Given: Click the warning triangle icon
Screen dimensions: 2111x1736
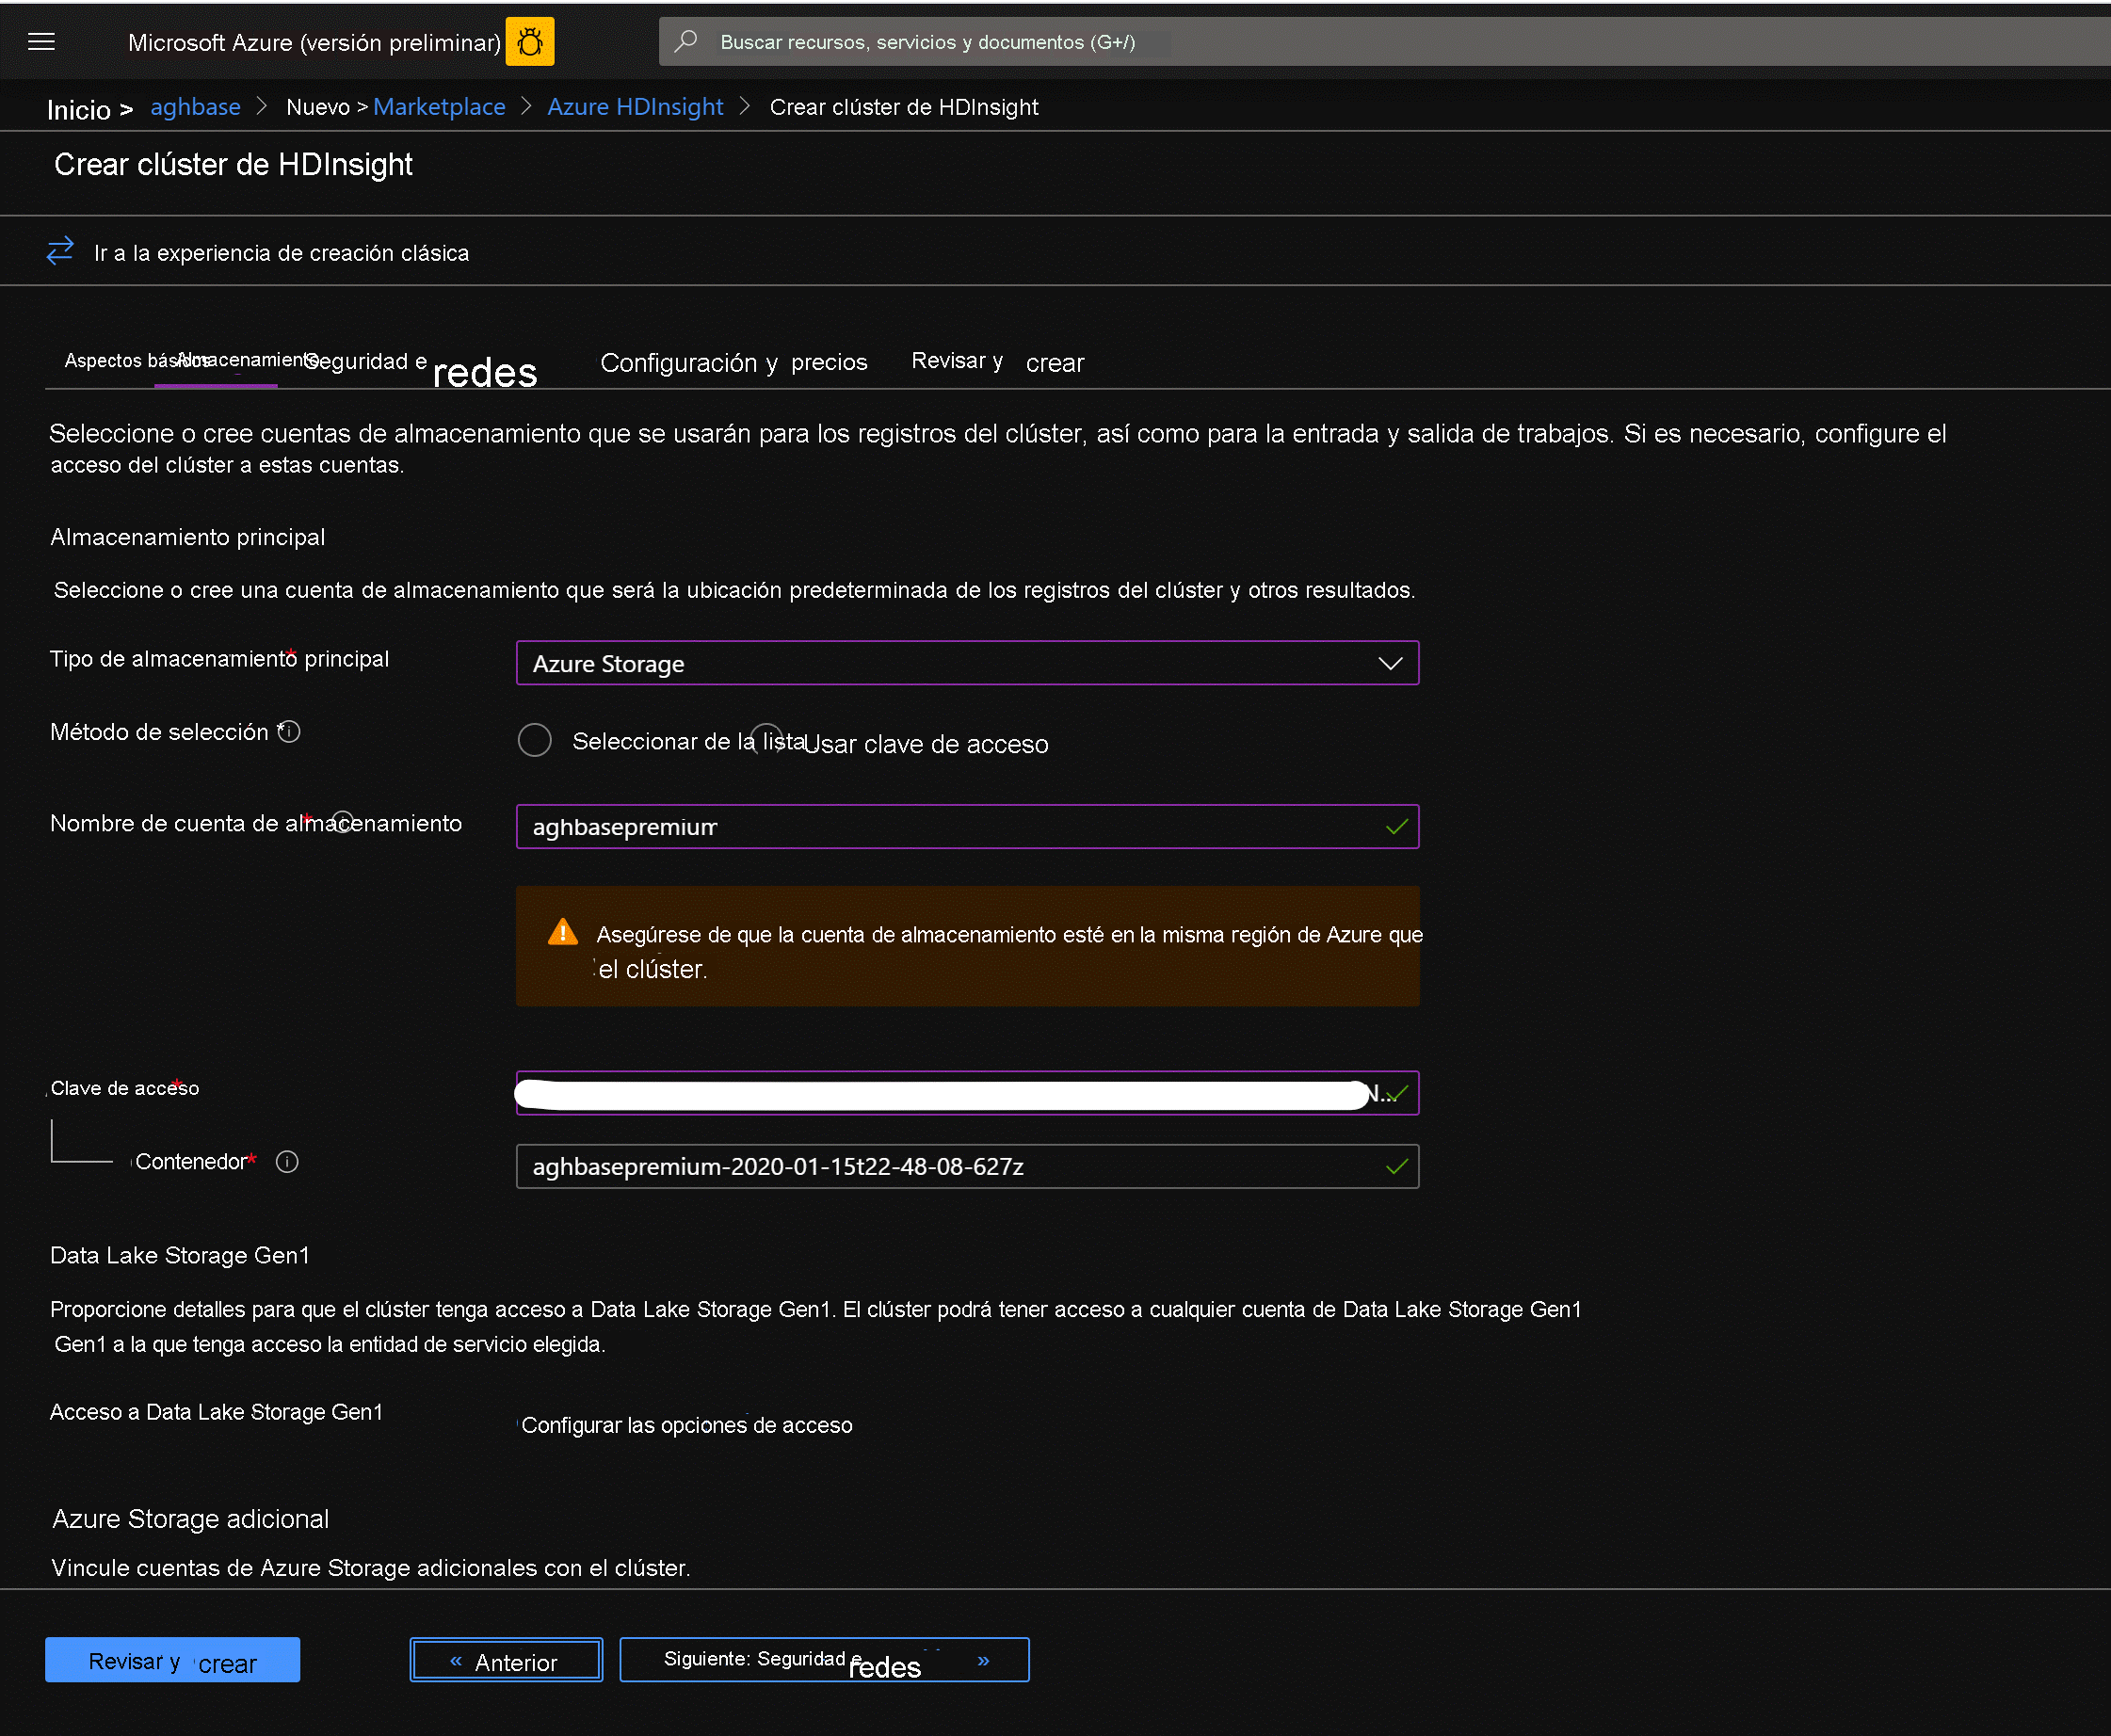Looking at the screenshot, I should pyautogui.click(x=563, y=932).
